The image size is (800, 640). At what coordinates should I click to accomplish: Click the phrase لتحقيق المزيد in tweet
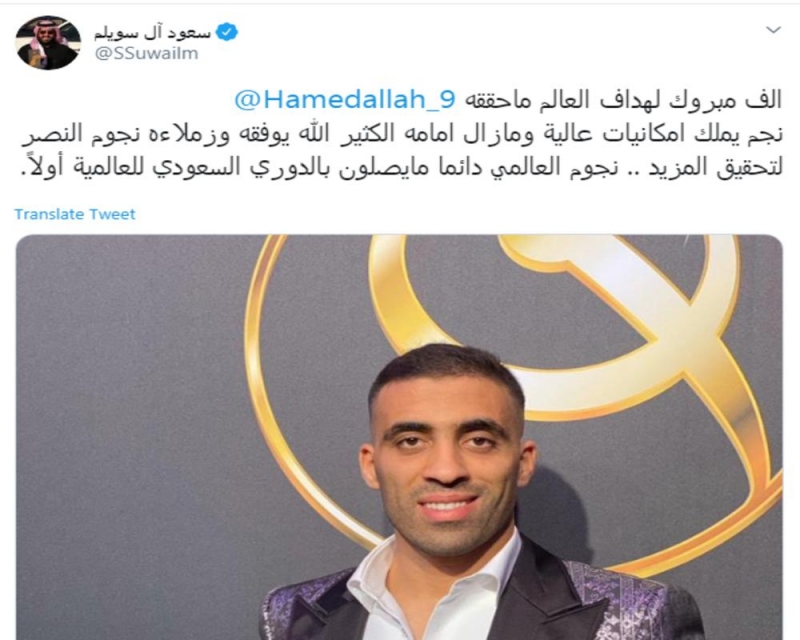pos(715,167)
